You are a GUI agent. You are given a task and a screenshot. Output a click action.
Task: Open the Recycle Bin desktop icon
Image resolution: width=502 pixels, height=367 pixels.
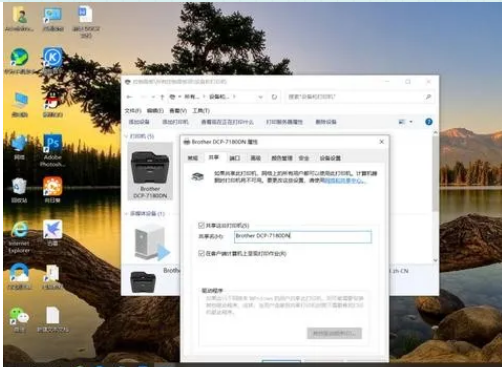(x=19, y=190)
